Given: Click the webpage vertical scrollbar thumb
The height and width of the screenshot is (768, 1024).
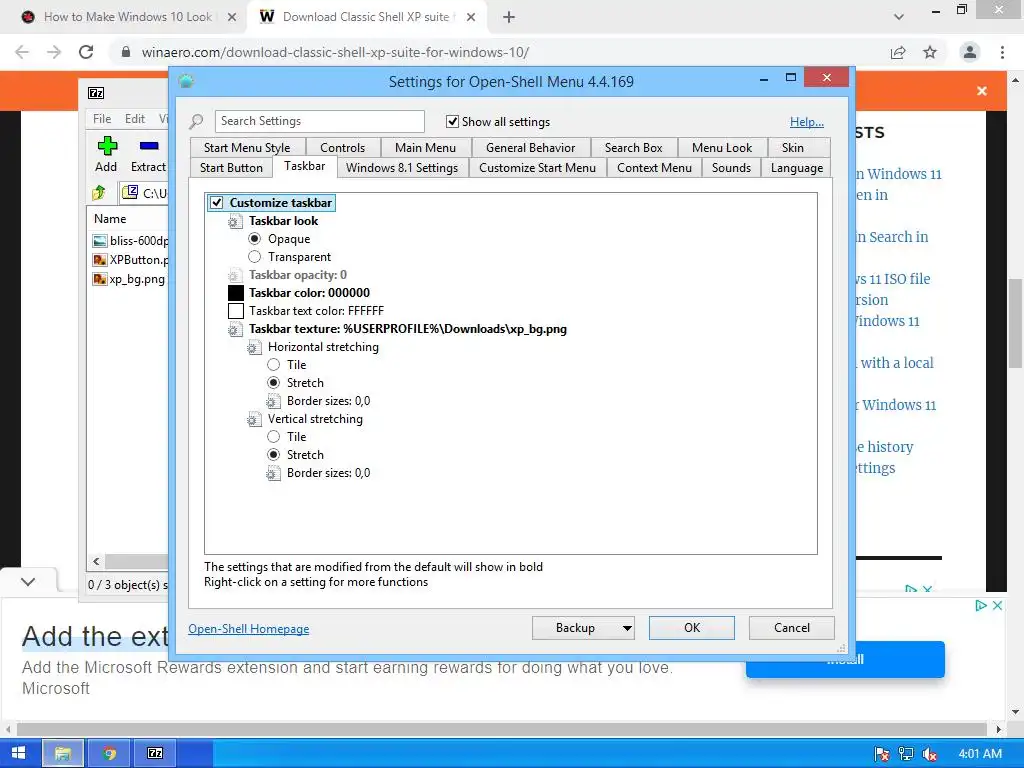Looking at the screenshot, I should [x=1015, y=323].
